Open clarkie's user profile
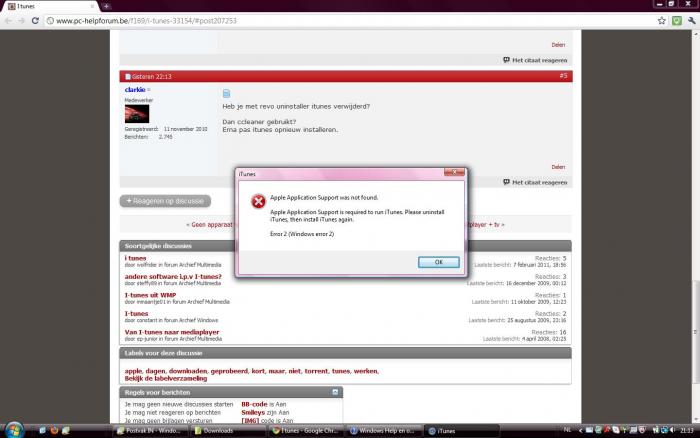This screenshot has height=438, width=700. pyautogui.click(x=135, y=90)
